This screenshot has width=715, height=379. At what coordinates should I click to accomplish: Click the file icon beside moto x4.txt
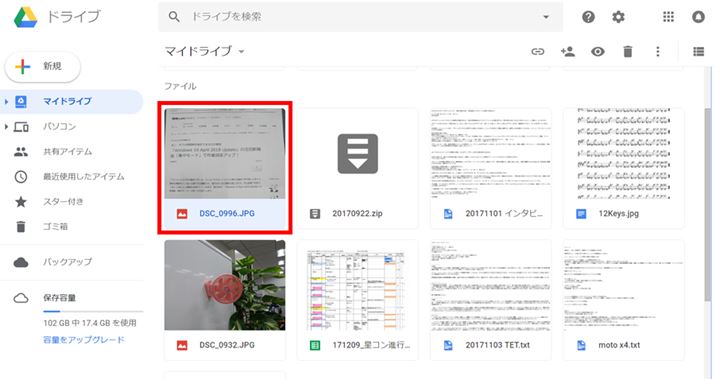click(581, 345)
